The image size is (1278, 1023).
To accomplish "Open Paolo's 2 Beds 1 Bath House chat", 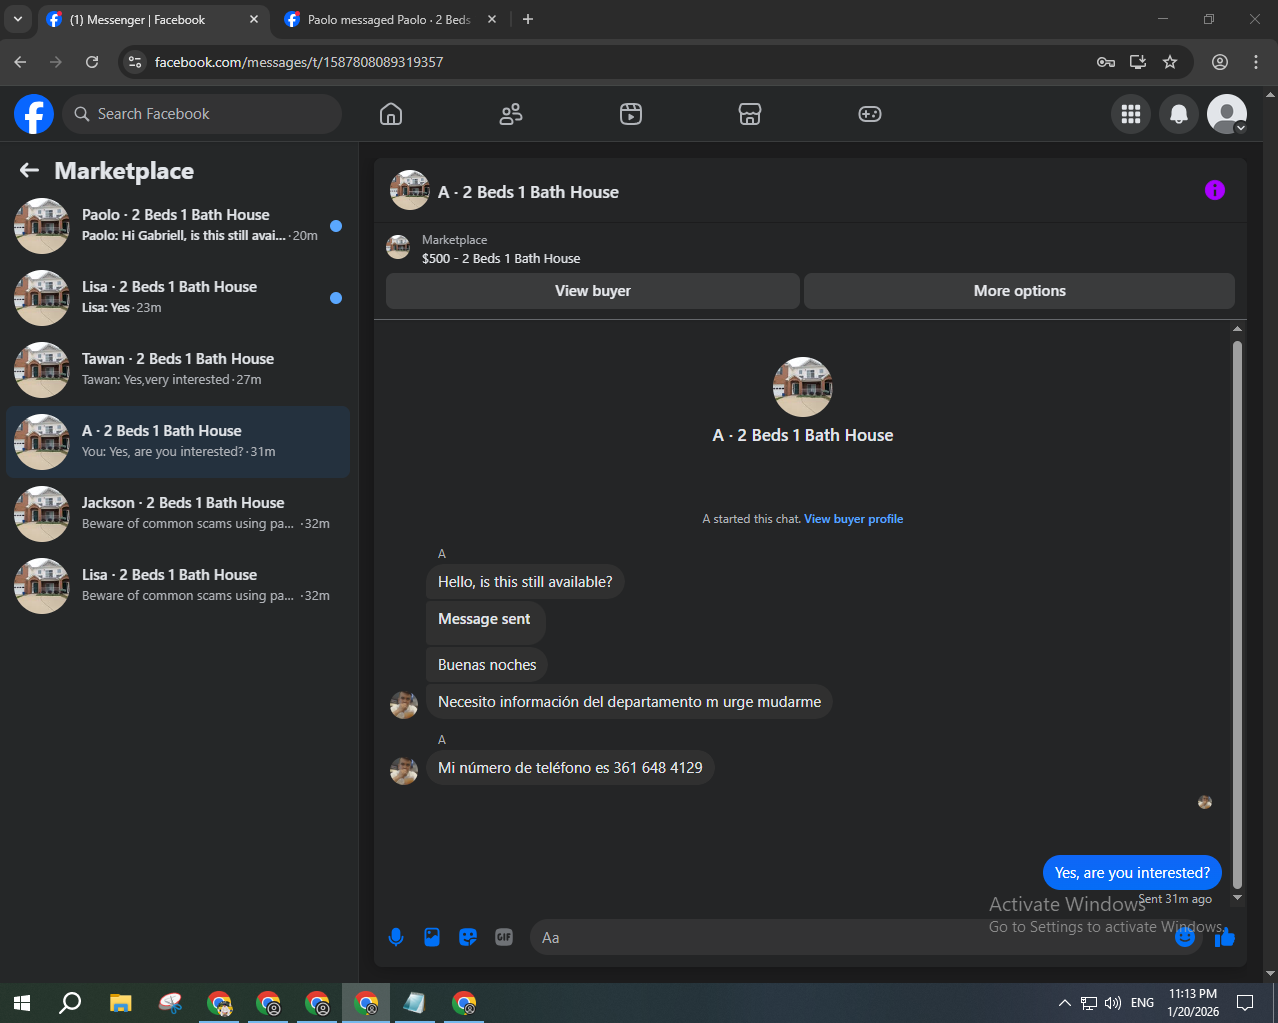I will pos(178,226).
